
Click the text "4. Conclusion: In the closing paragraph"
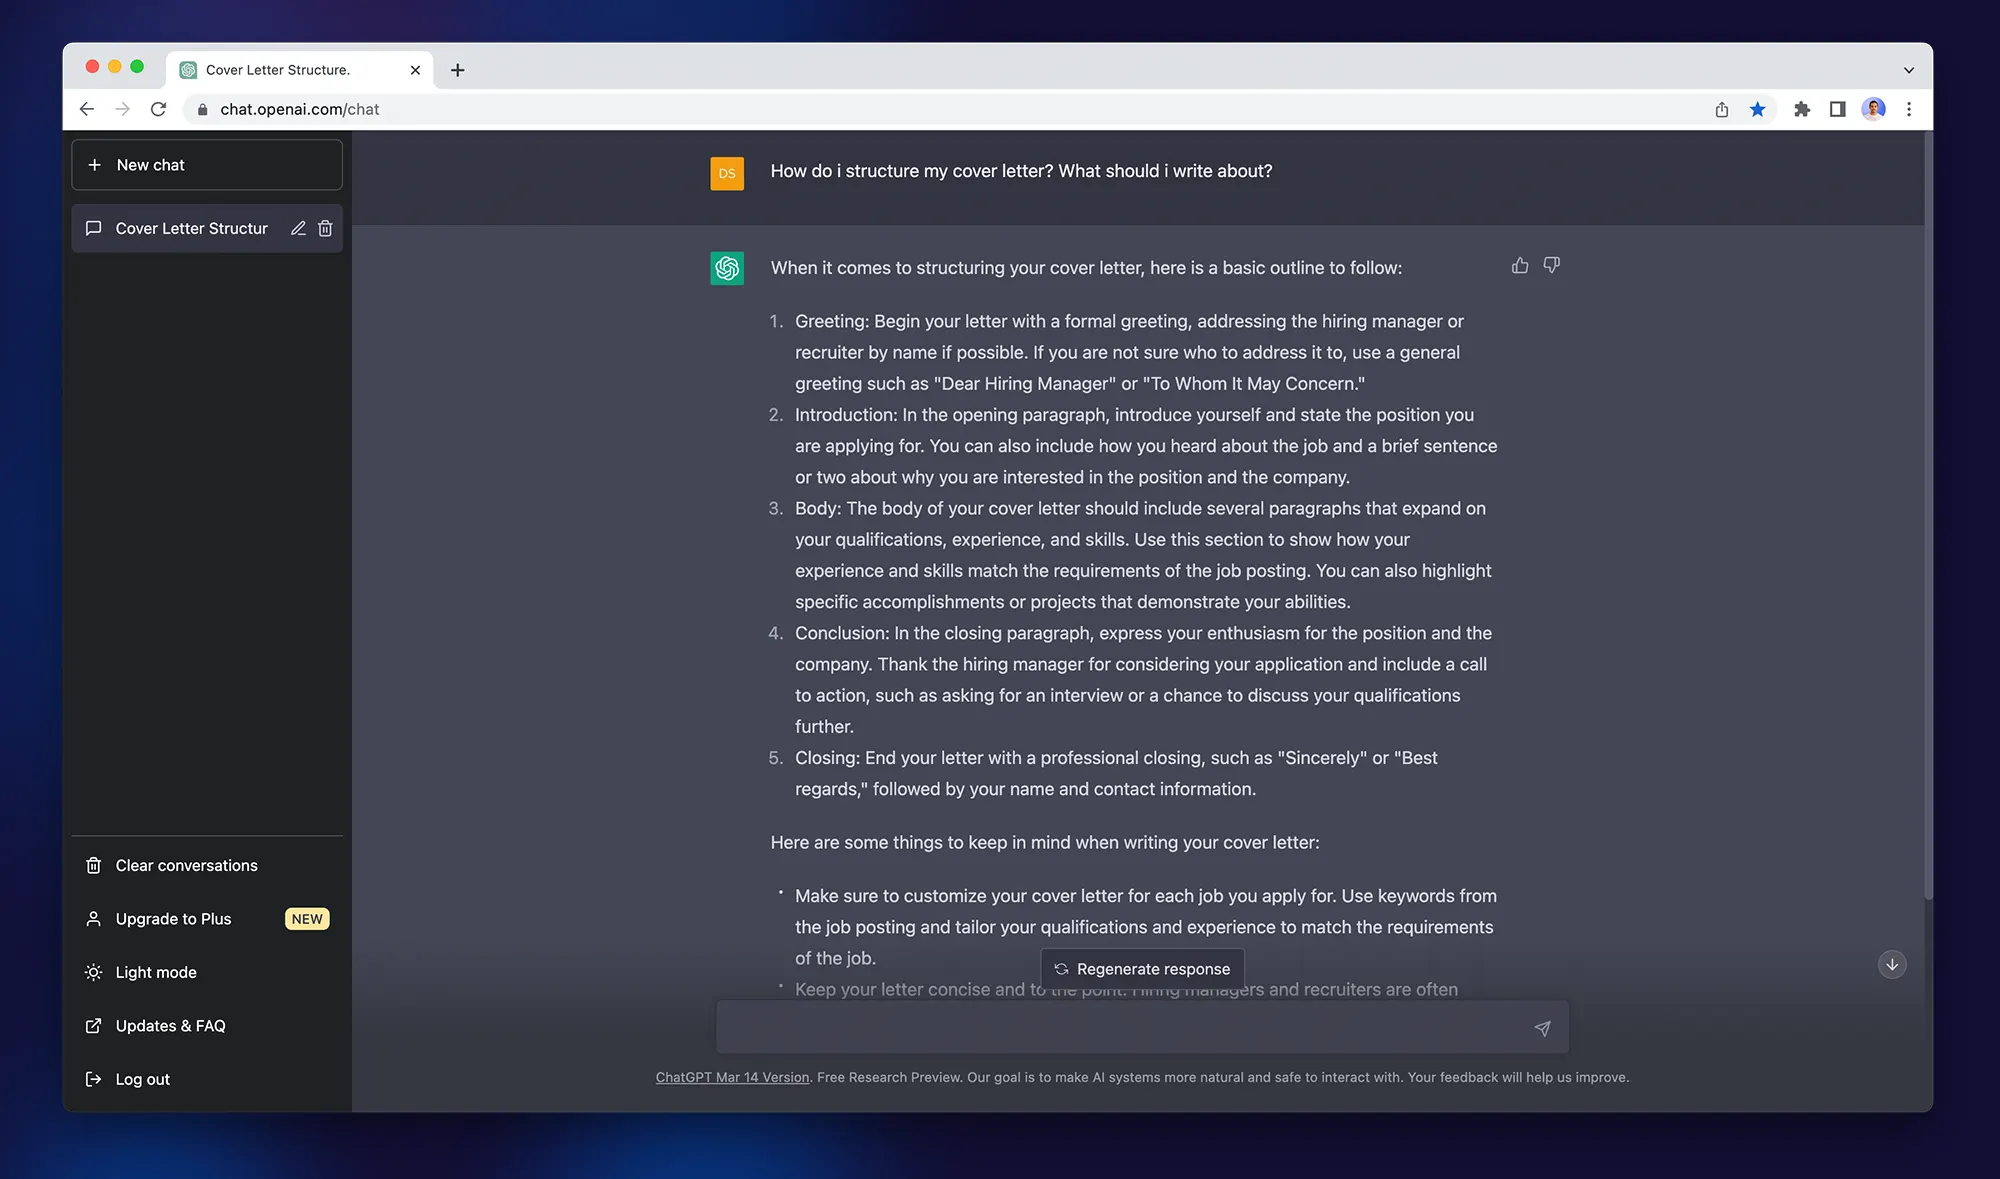[930, 633]
